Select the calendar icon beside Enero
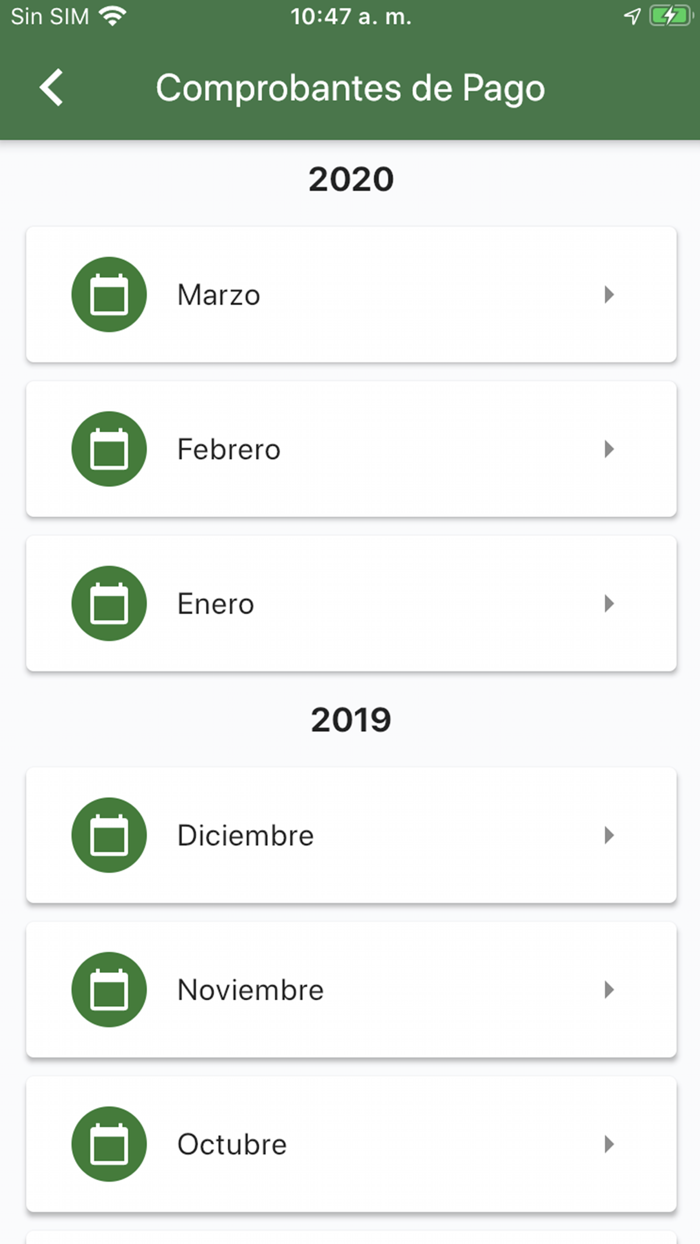This screenshot has height=1244, width=700. [x=108, y=603]
